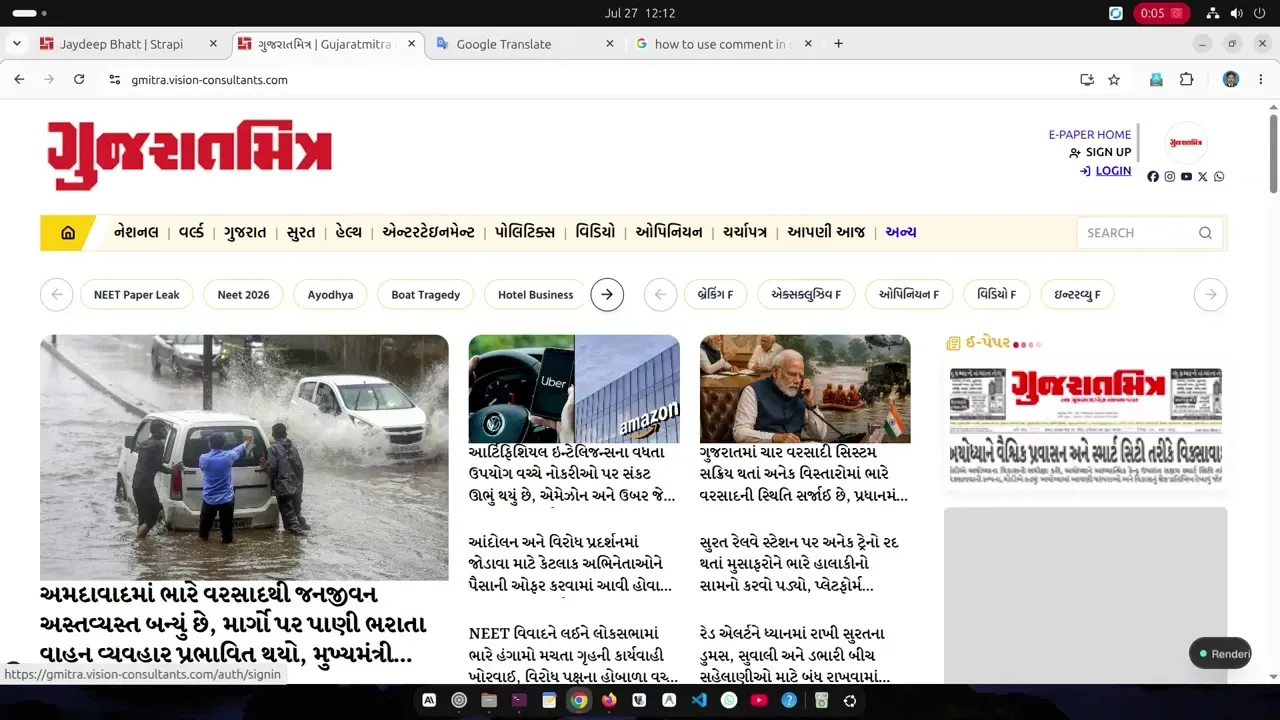This screenshot has width=1280, height=720.
Task: Click the address bar URL gmitra.vision-consultants.com
Action: (x=210, y=80)
